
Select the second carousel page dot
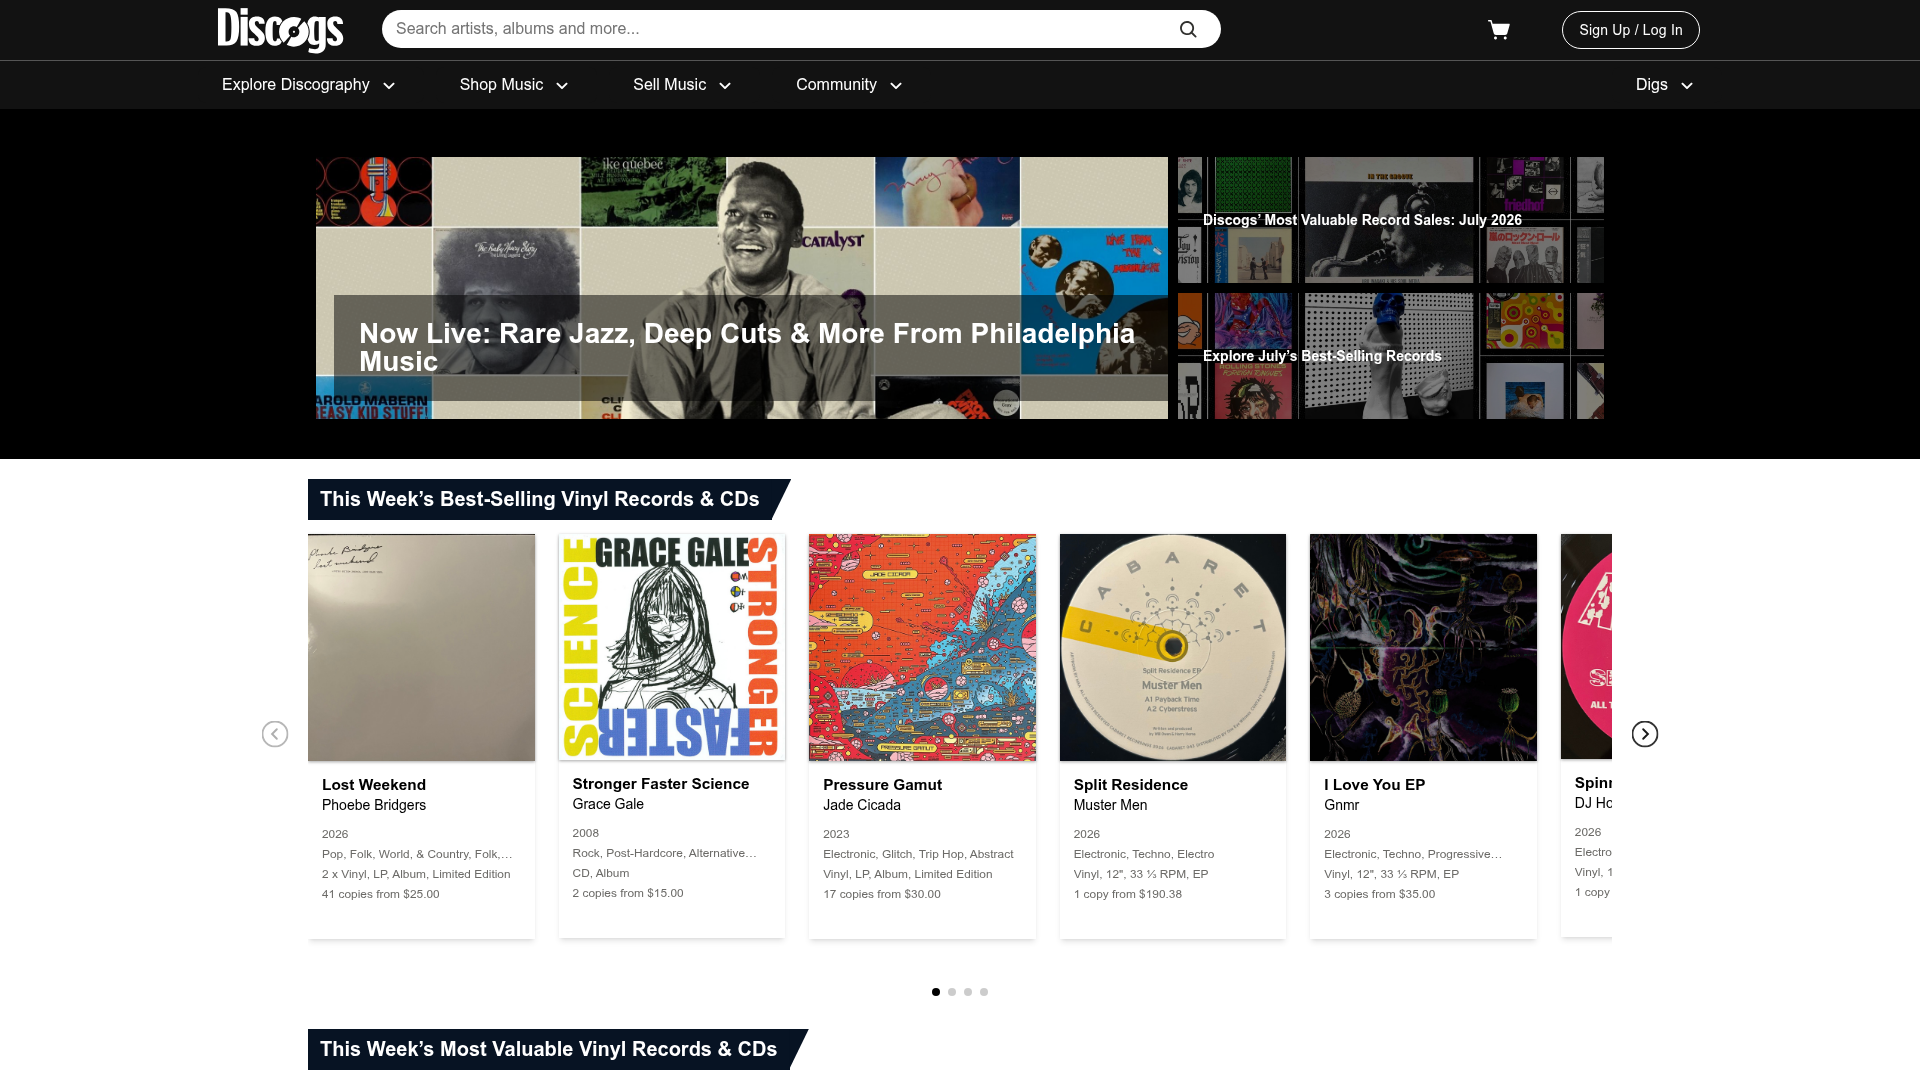(952, 992)
